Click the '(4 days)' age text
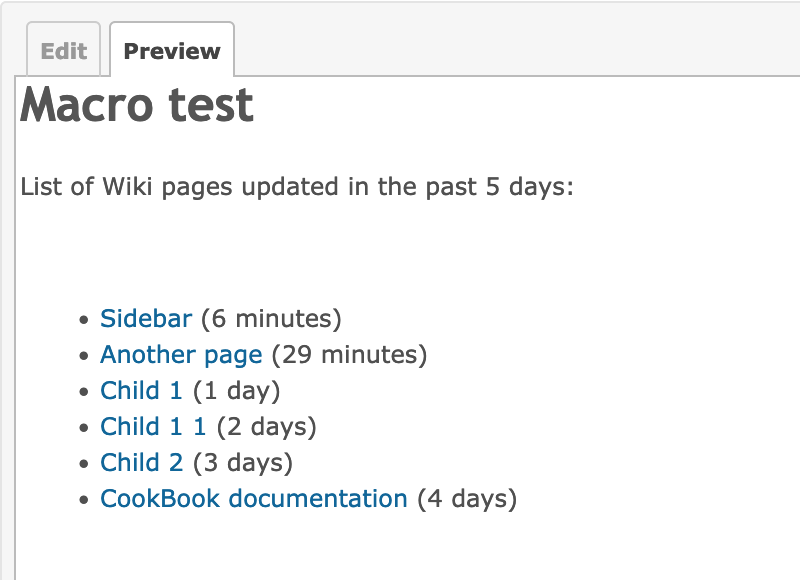 tap(467, 499)
